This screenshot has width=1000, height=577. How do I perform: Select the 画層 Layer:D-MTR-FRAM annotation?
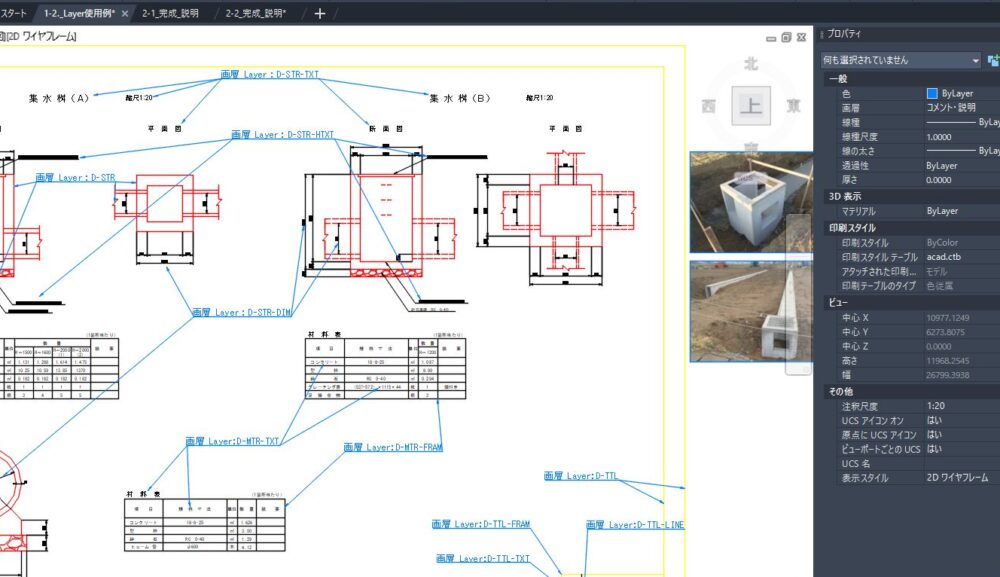[393, 448]
